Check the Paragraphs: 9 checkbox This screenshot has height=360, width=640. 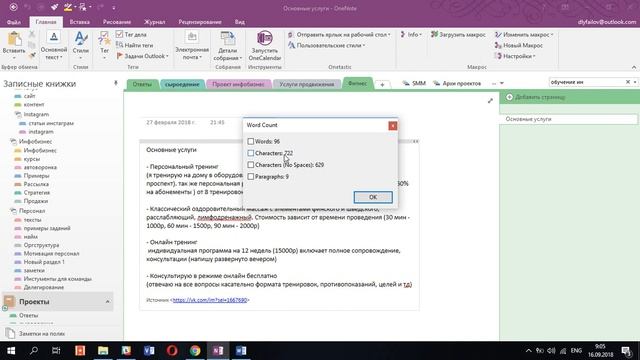[x=251, y=177]
